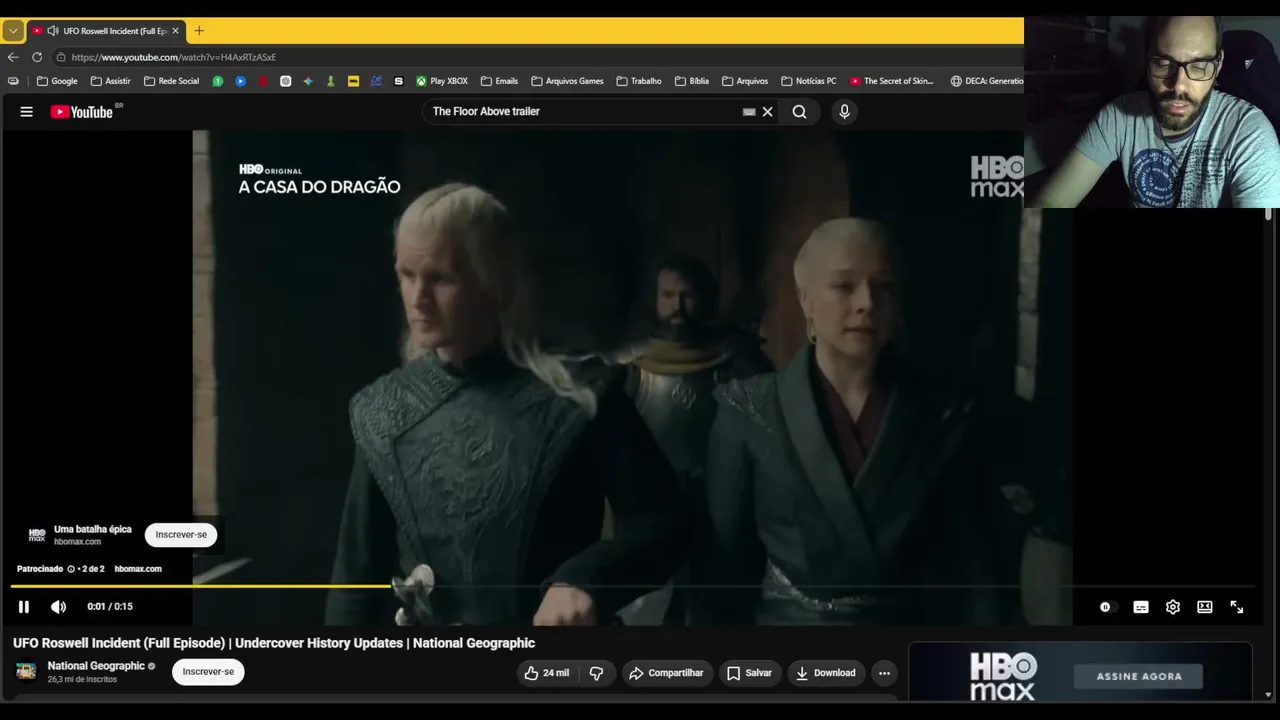This screenshot has width=1280, height=720.
Task: Run the search with magnifier button
Action: click(x=799, y=112)
